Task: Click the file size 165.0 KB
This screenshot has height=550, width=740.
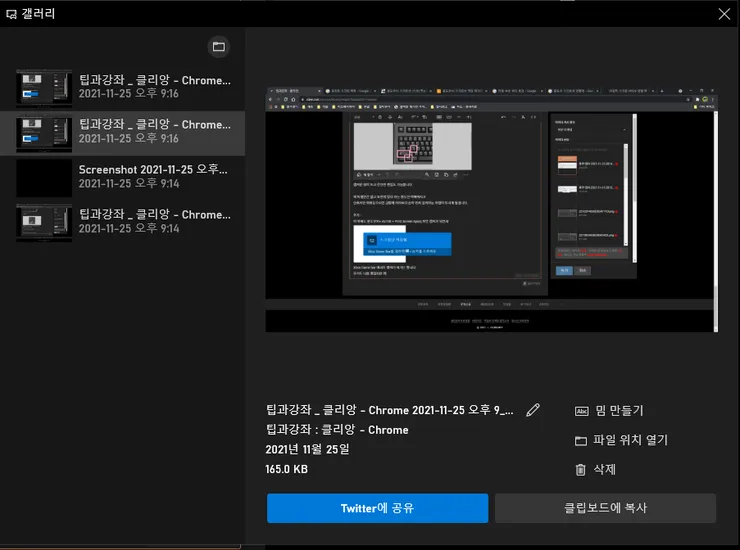Action: [286, 469]
